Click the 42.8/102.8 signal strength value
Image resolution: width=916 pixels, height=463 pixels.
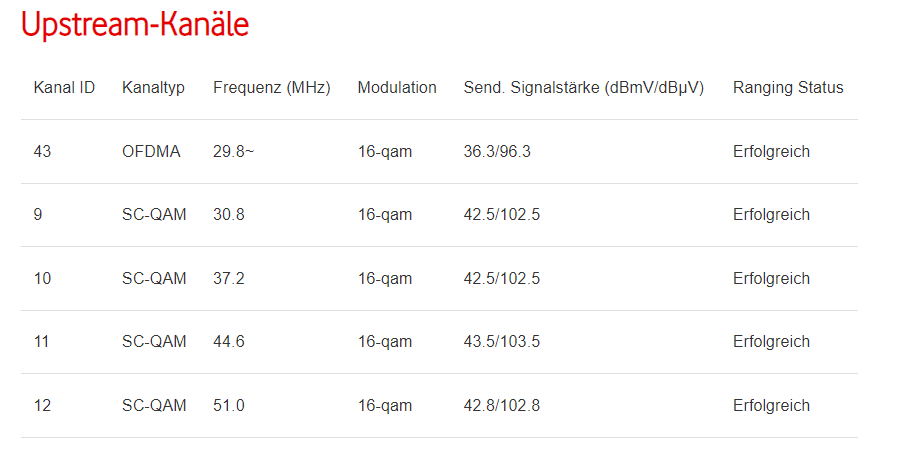click(x=502, y=406)
